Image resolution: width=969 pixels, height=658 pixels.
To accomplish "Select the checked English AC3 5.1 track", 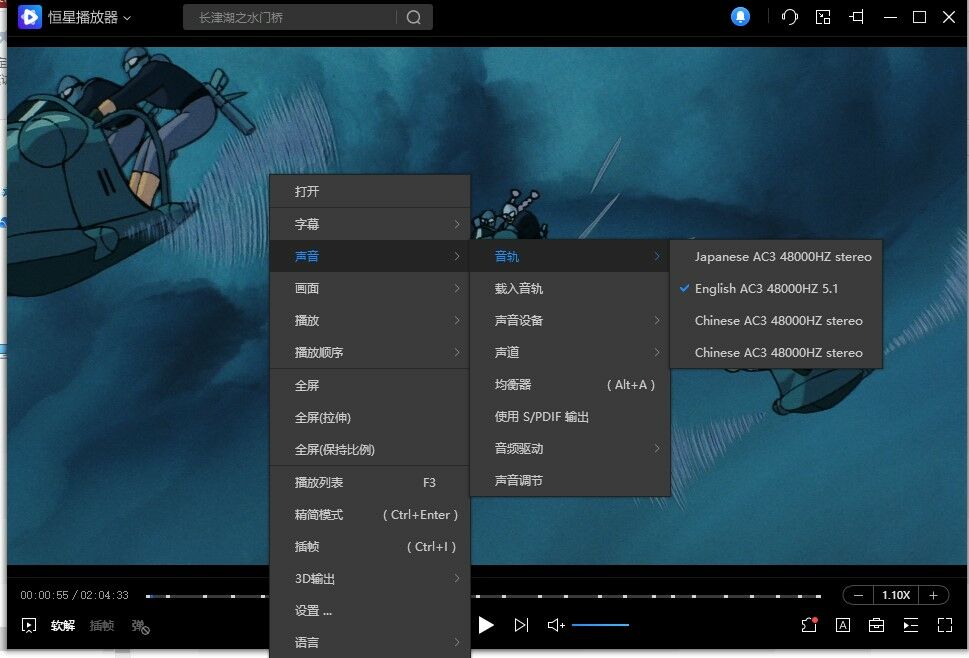I will click(766, 289).
